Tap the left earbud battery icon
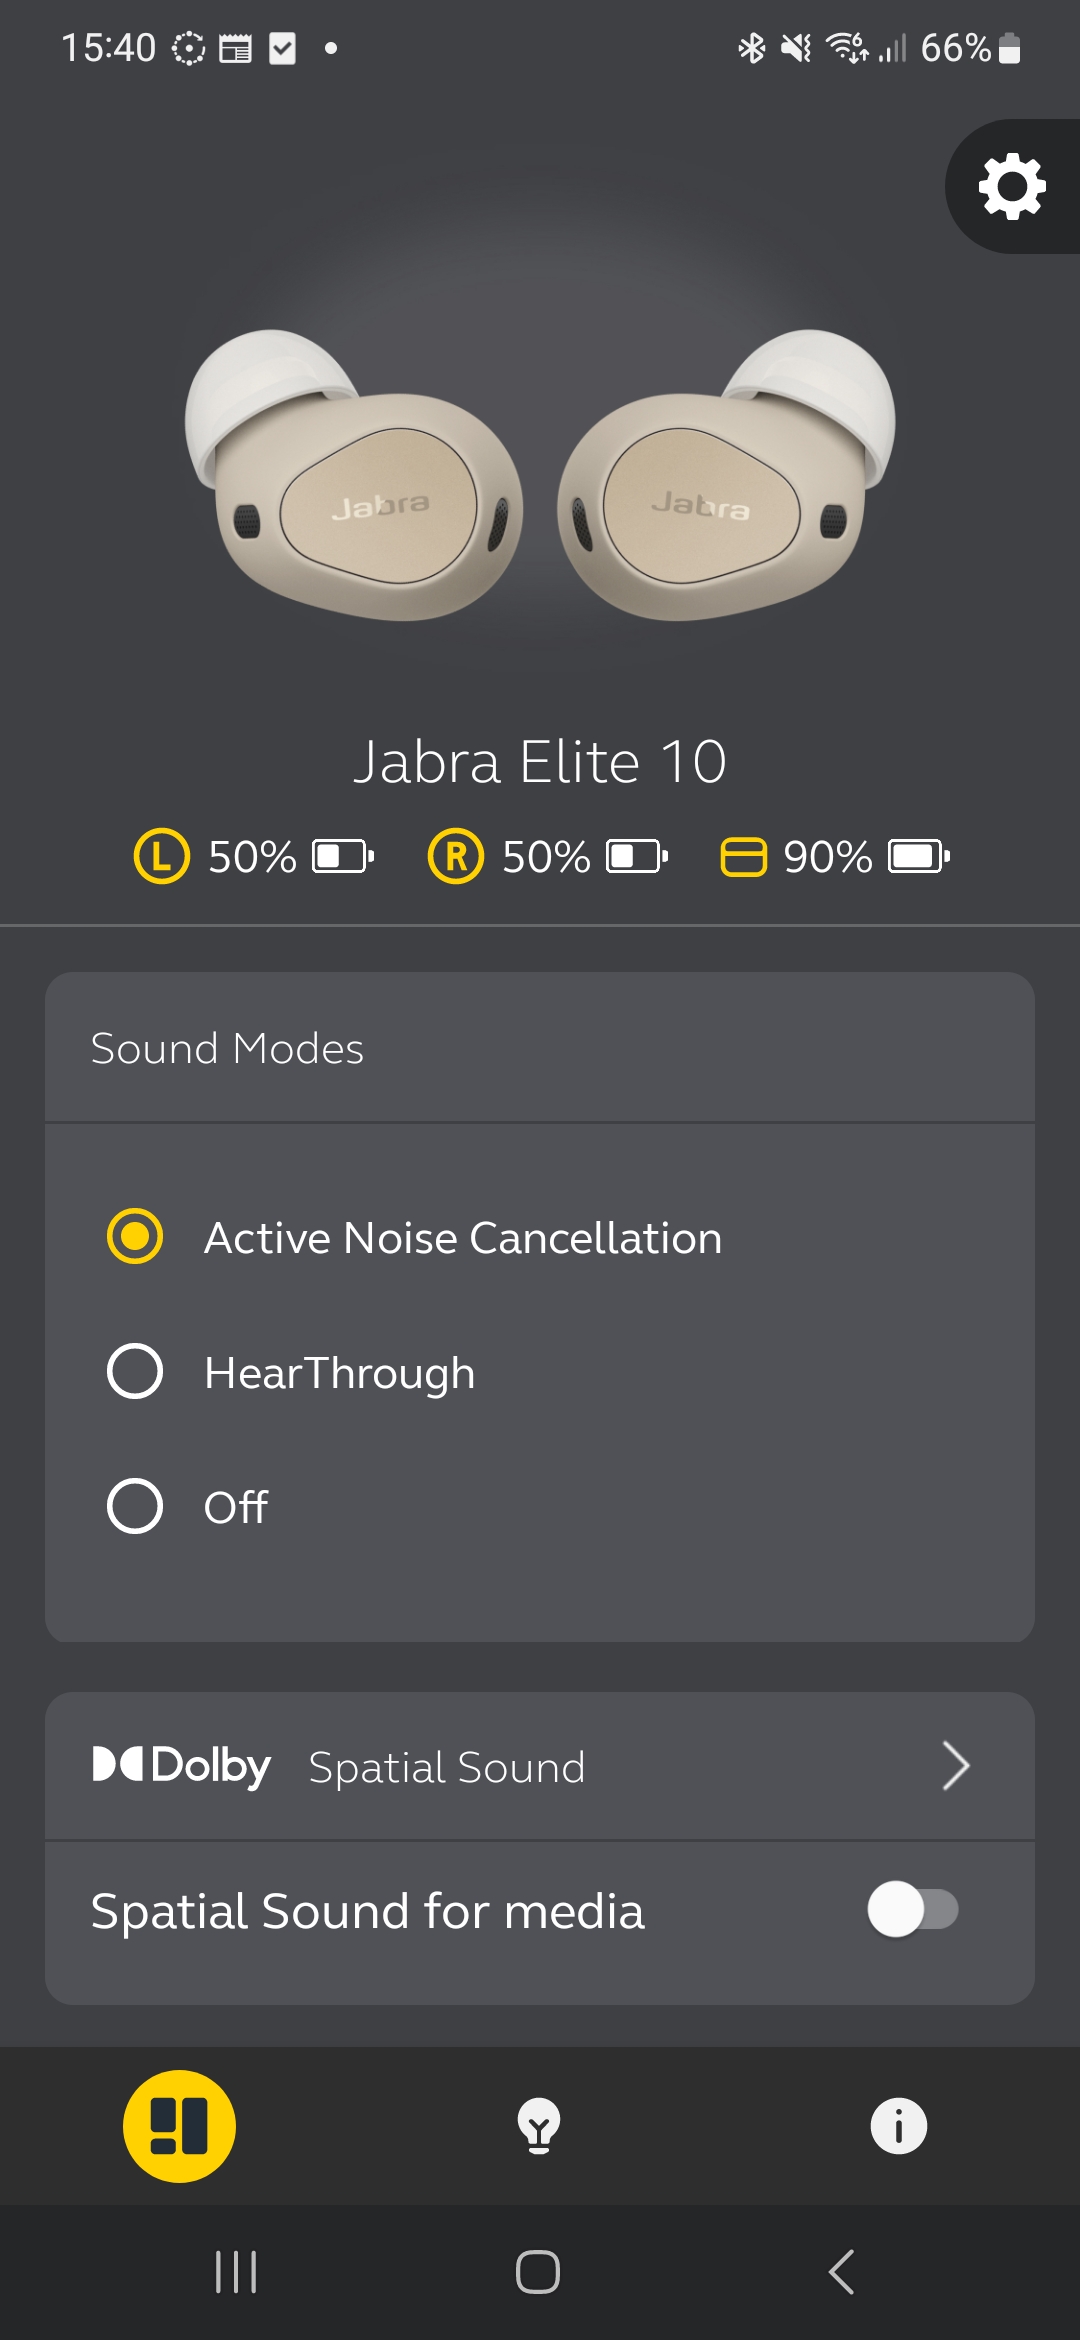The height and width of the screenshot is (2340, 1080). (343, 857)
